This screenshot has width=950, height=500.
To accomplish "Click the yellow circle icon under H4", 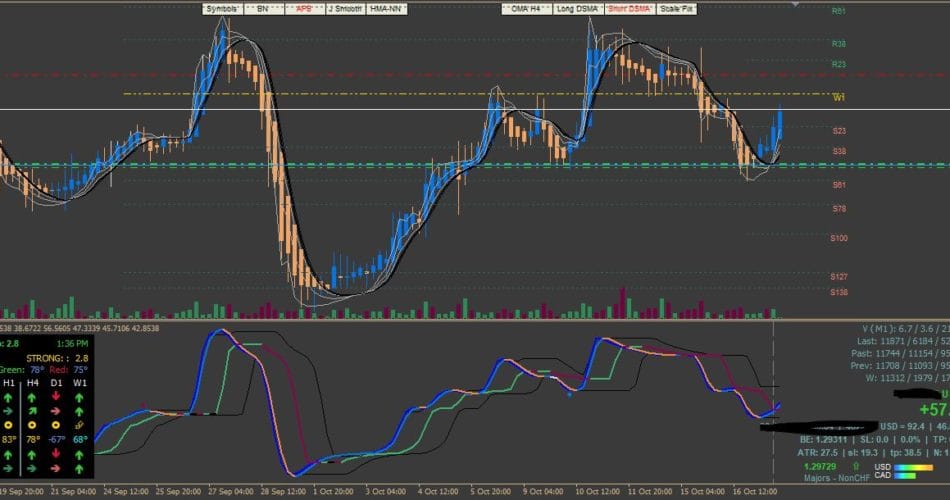I will click(32, 425).
